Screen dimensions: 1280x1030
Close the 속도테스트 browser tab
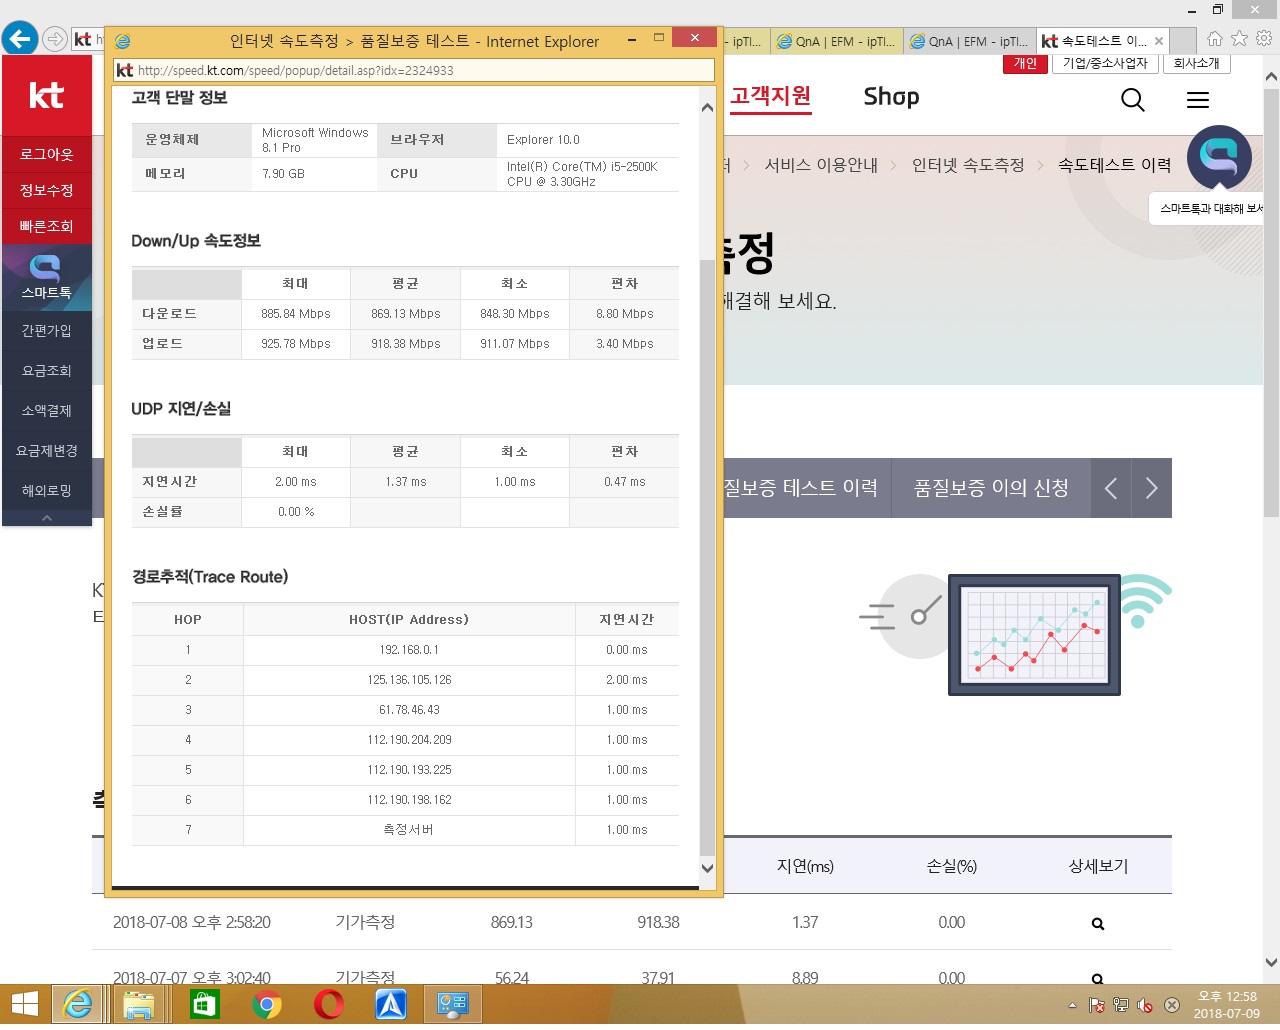pyautogui.click(x=1159, y=41)
